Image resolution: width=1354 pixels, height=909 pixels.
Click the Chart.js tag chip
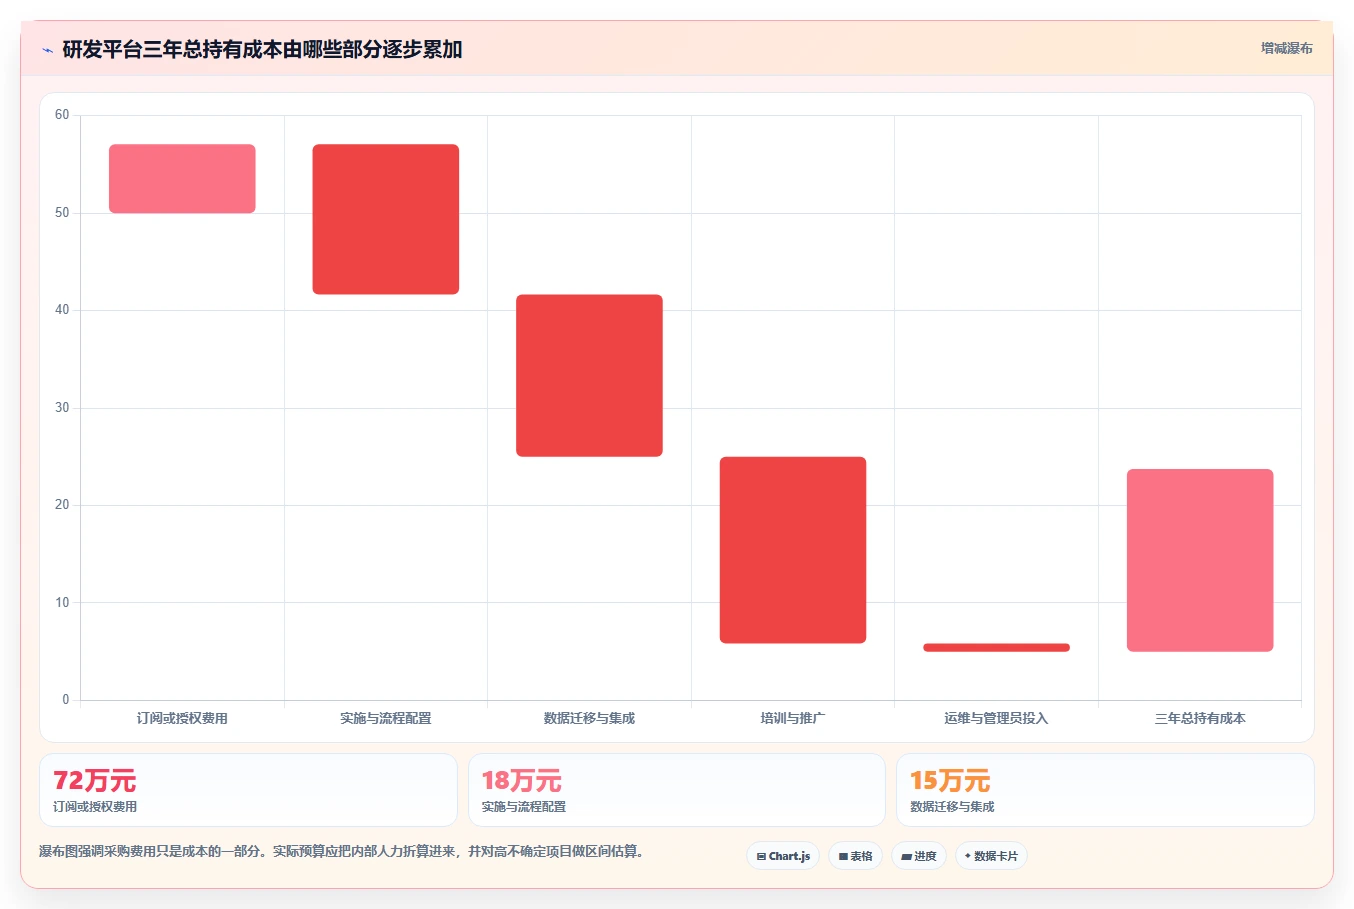coord(783,856)
